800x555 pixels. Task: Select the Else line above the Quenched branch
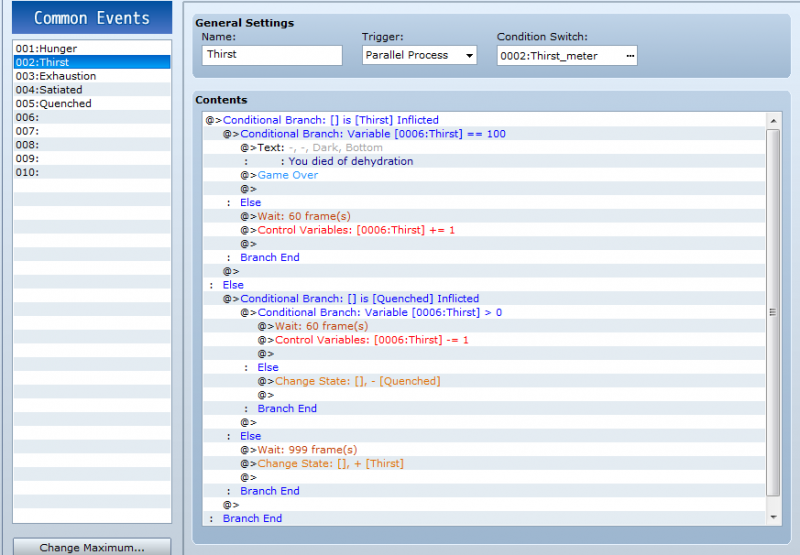(484, 285)
